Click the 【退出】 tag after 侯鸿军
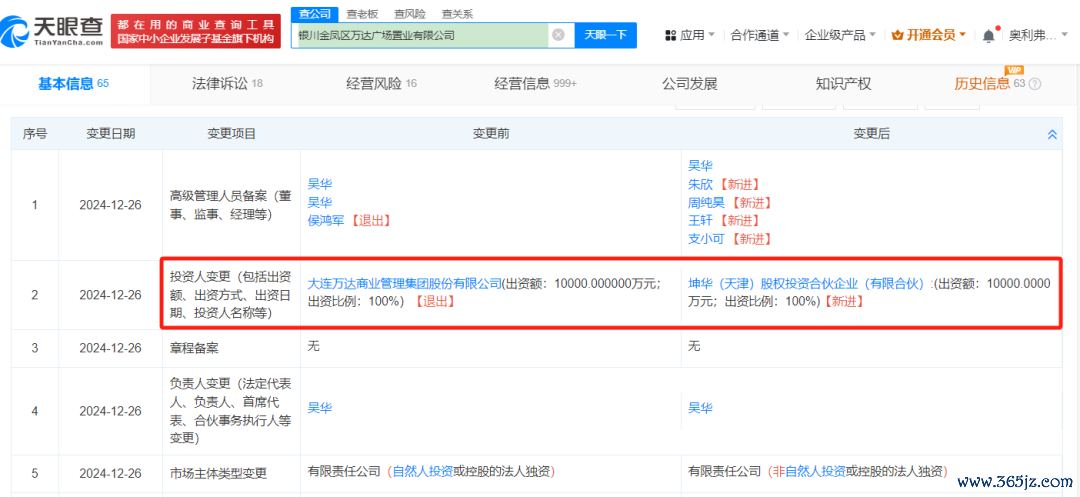This screenshot has width=1080, height=497. (x=369, y=220)
